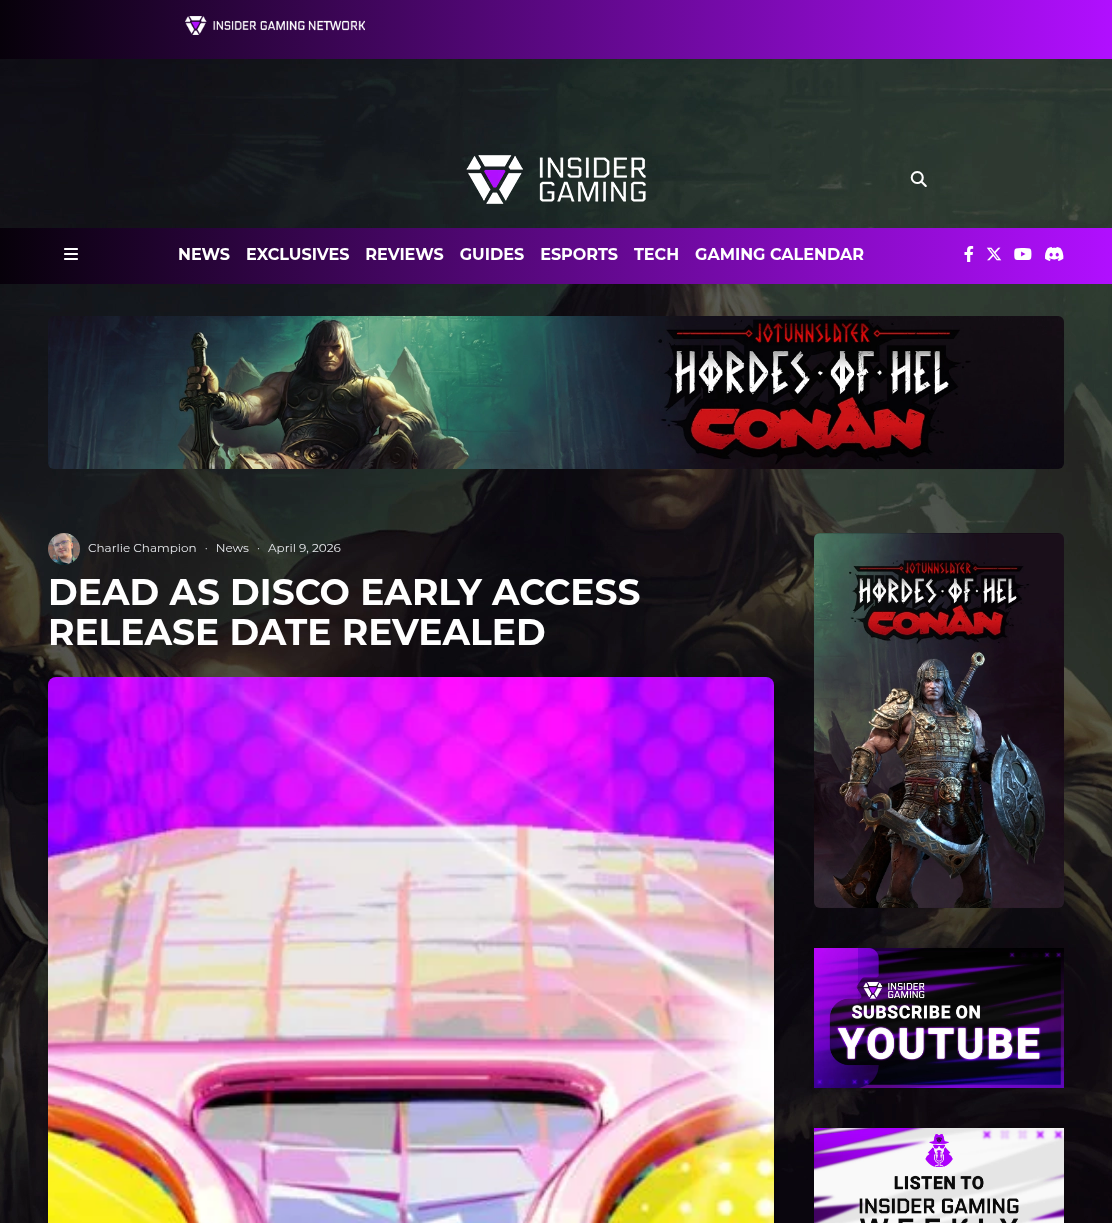Click the search magnifier icon

(x=919, y=179)
